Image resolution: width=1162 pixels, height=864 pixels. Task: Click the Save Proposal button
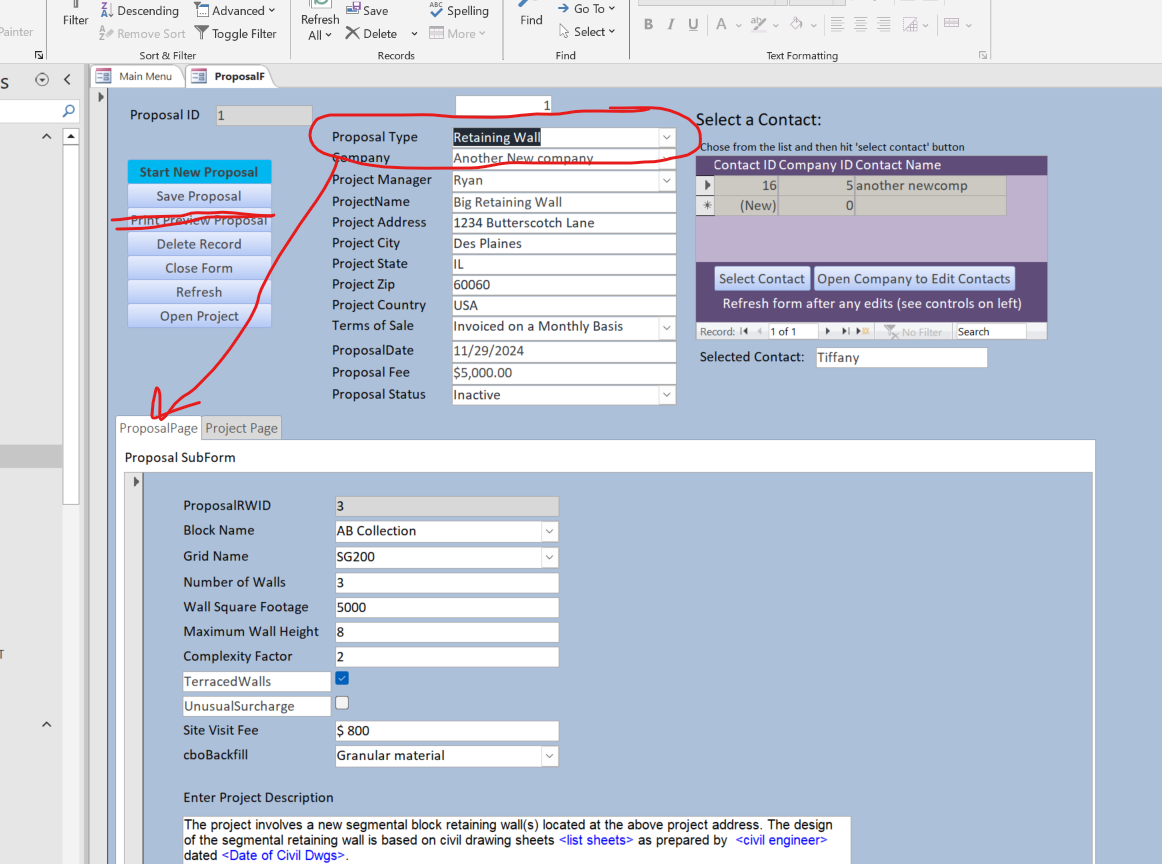click(199, 196)
